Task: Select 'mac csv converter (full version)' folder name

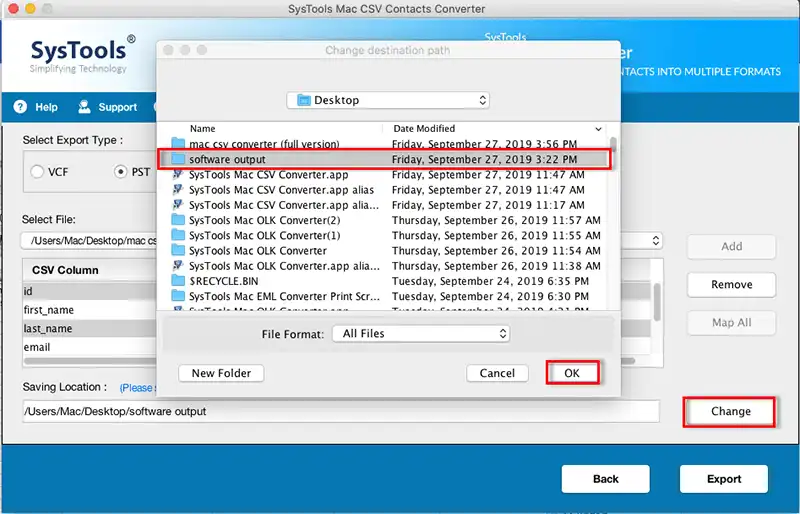Action: pos(264,144)
